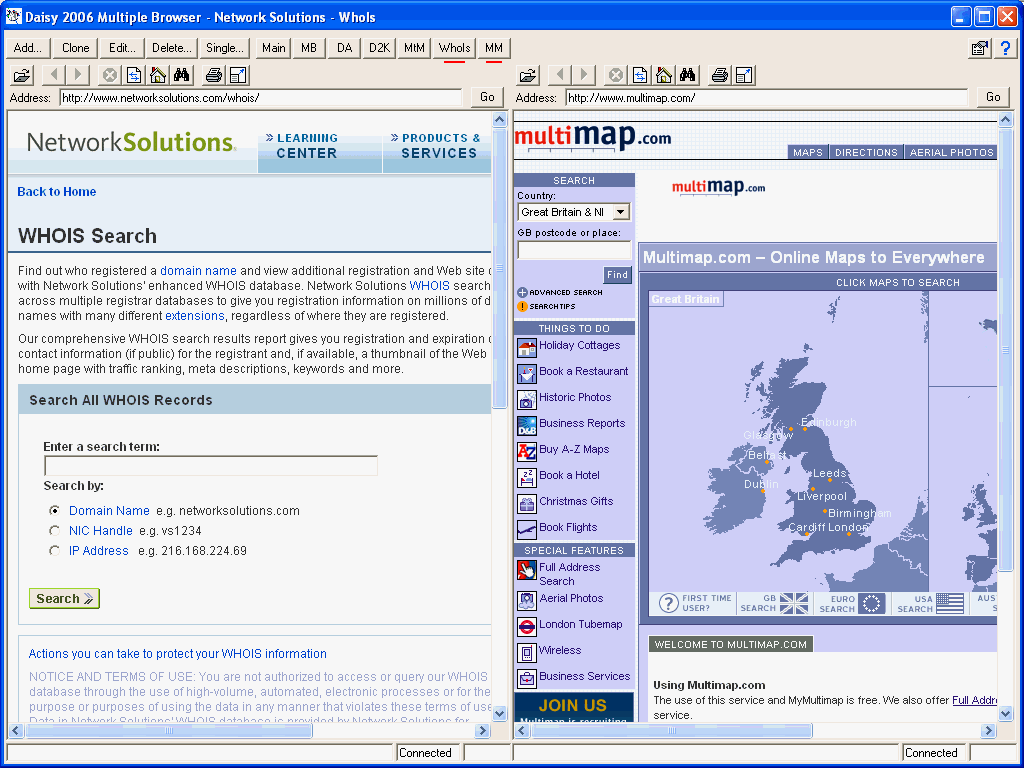Switch to the WhoIs layout tab
The width and height of the screenshot is (1024, 768).
(454, 48)
